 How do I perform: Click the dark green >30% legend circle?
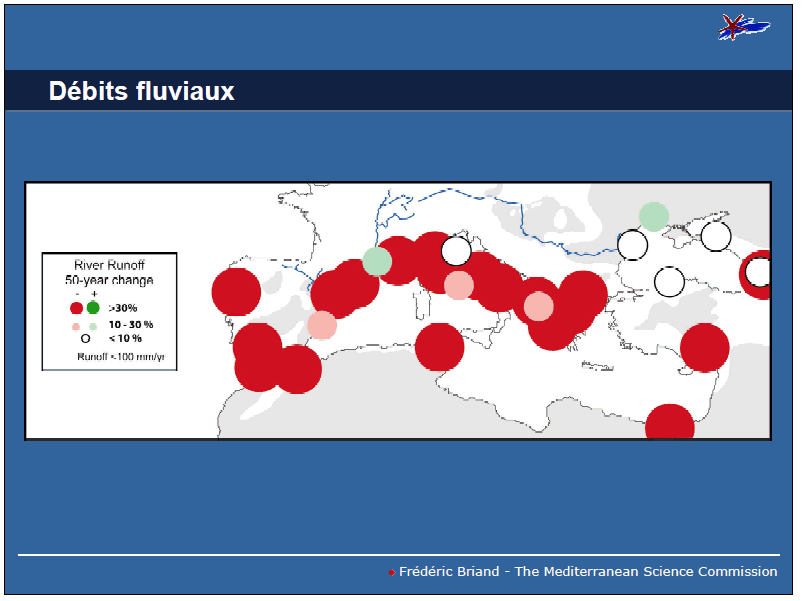pyautogui.click(x=93, y=307)
